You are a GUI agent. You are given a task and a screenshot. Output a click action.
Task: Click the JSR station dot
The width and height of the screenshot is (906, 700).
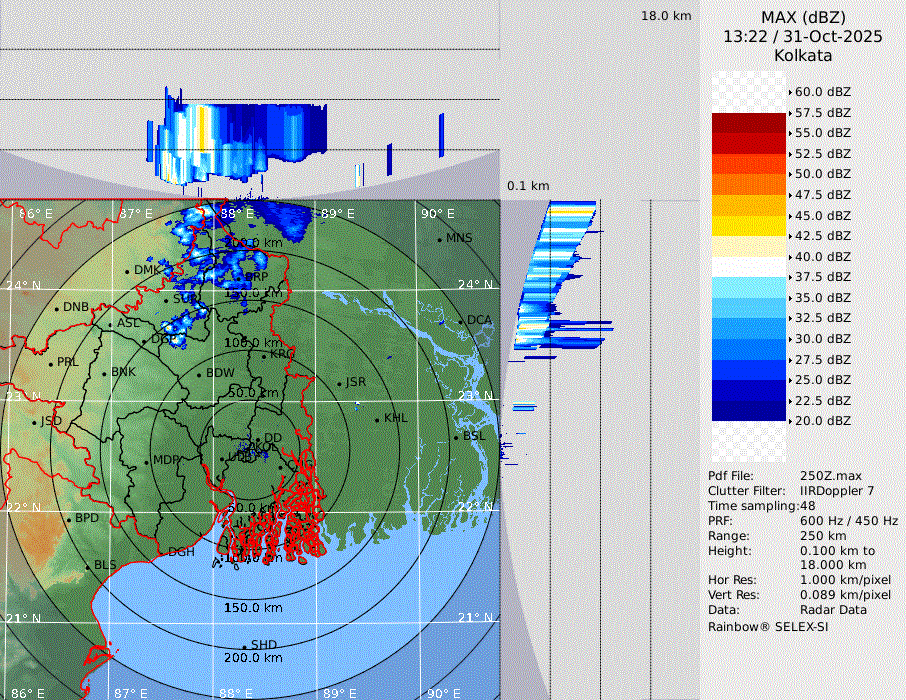(339, 383)
